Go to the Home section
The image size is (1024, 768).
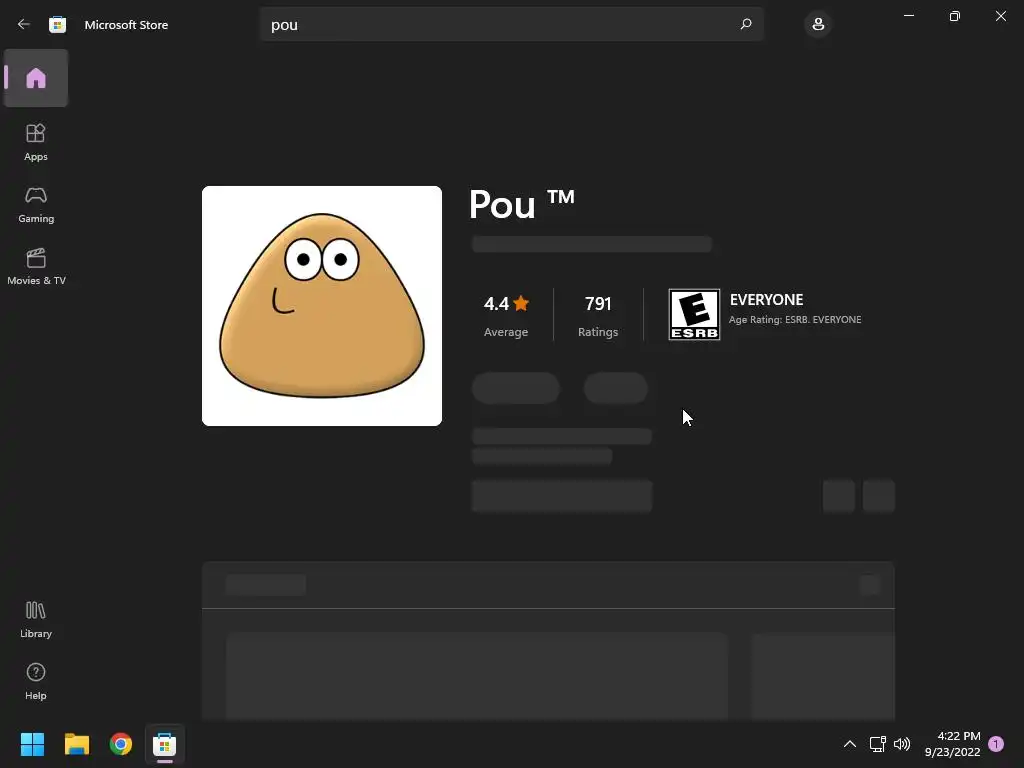coord(36,78)
